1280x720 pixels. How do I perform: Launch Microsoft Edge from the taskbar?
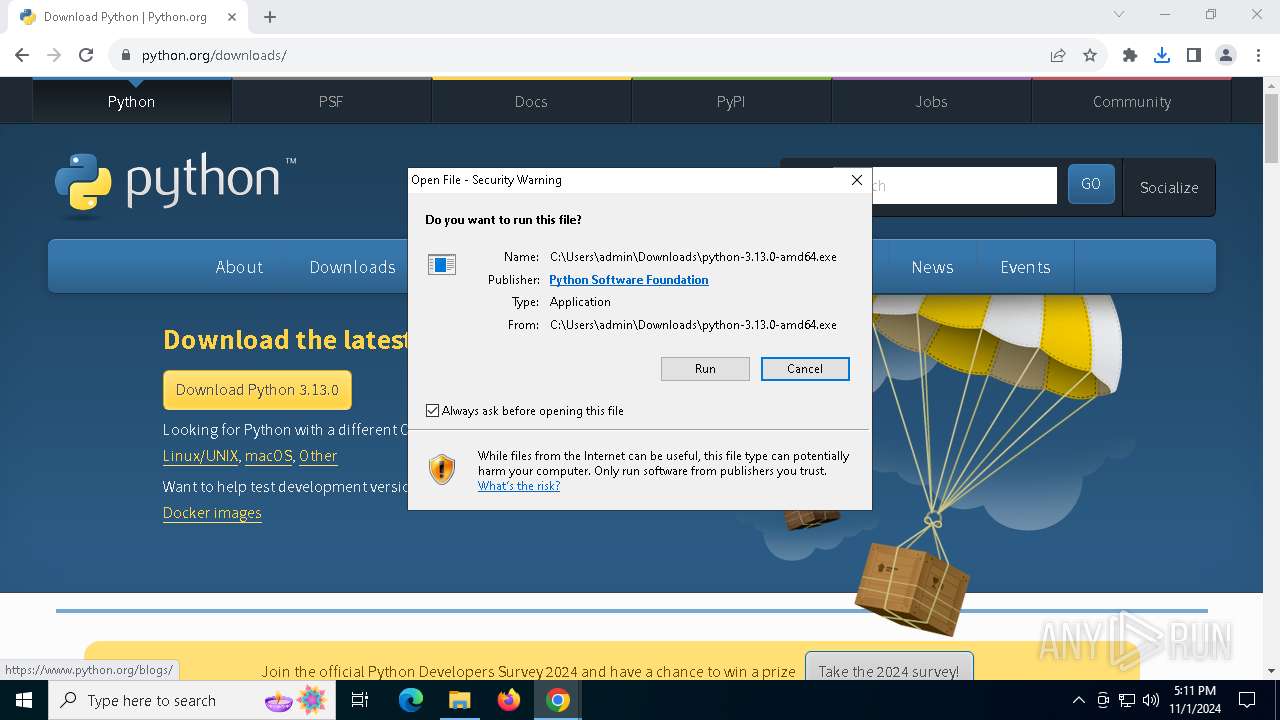click(x=411, y=700)
